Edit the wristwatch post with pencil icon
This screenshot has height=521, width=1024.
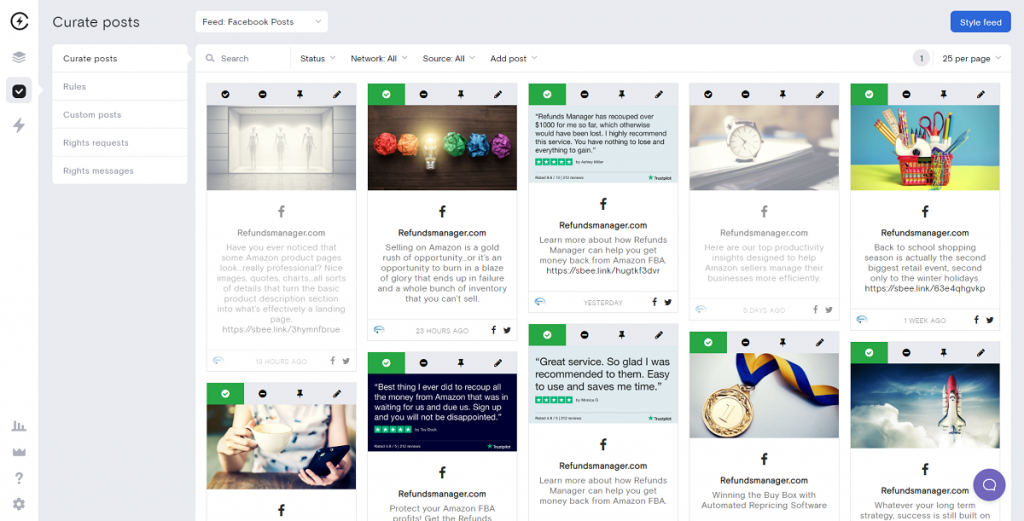point(820,95)
